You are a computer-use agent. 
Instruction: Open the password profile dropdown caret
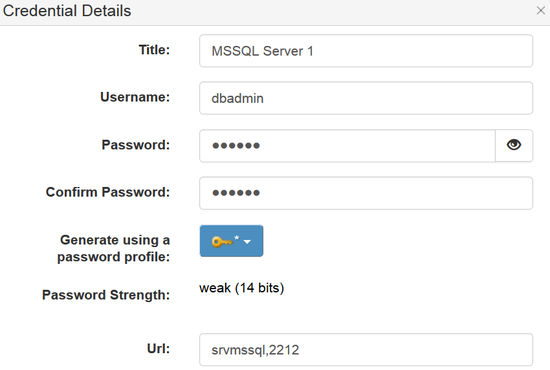point(247,242)
